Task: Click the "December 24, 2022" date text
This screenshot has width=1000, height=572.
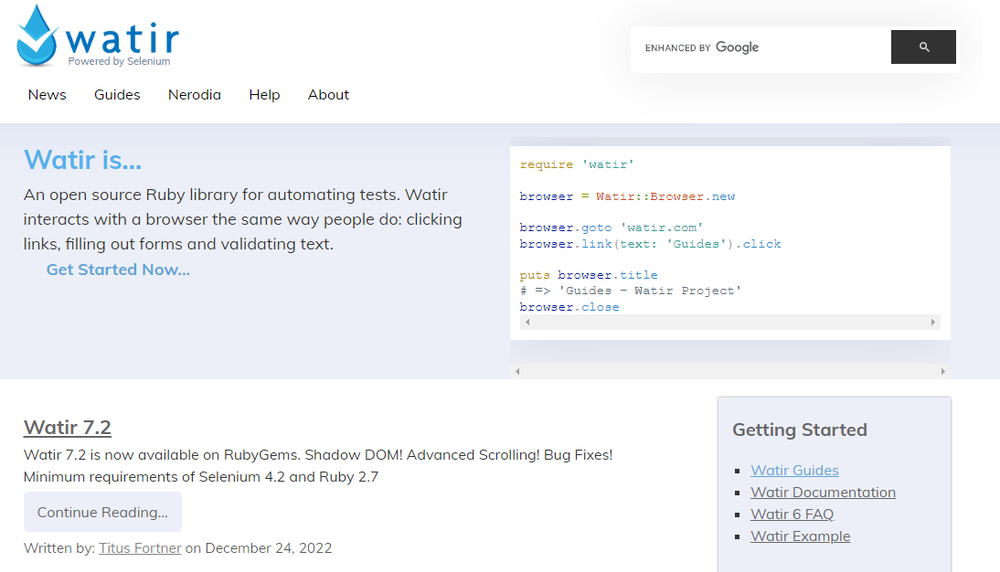Action: pyautogui.click(x=268, y=548)
